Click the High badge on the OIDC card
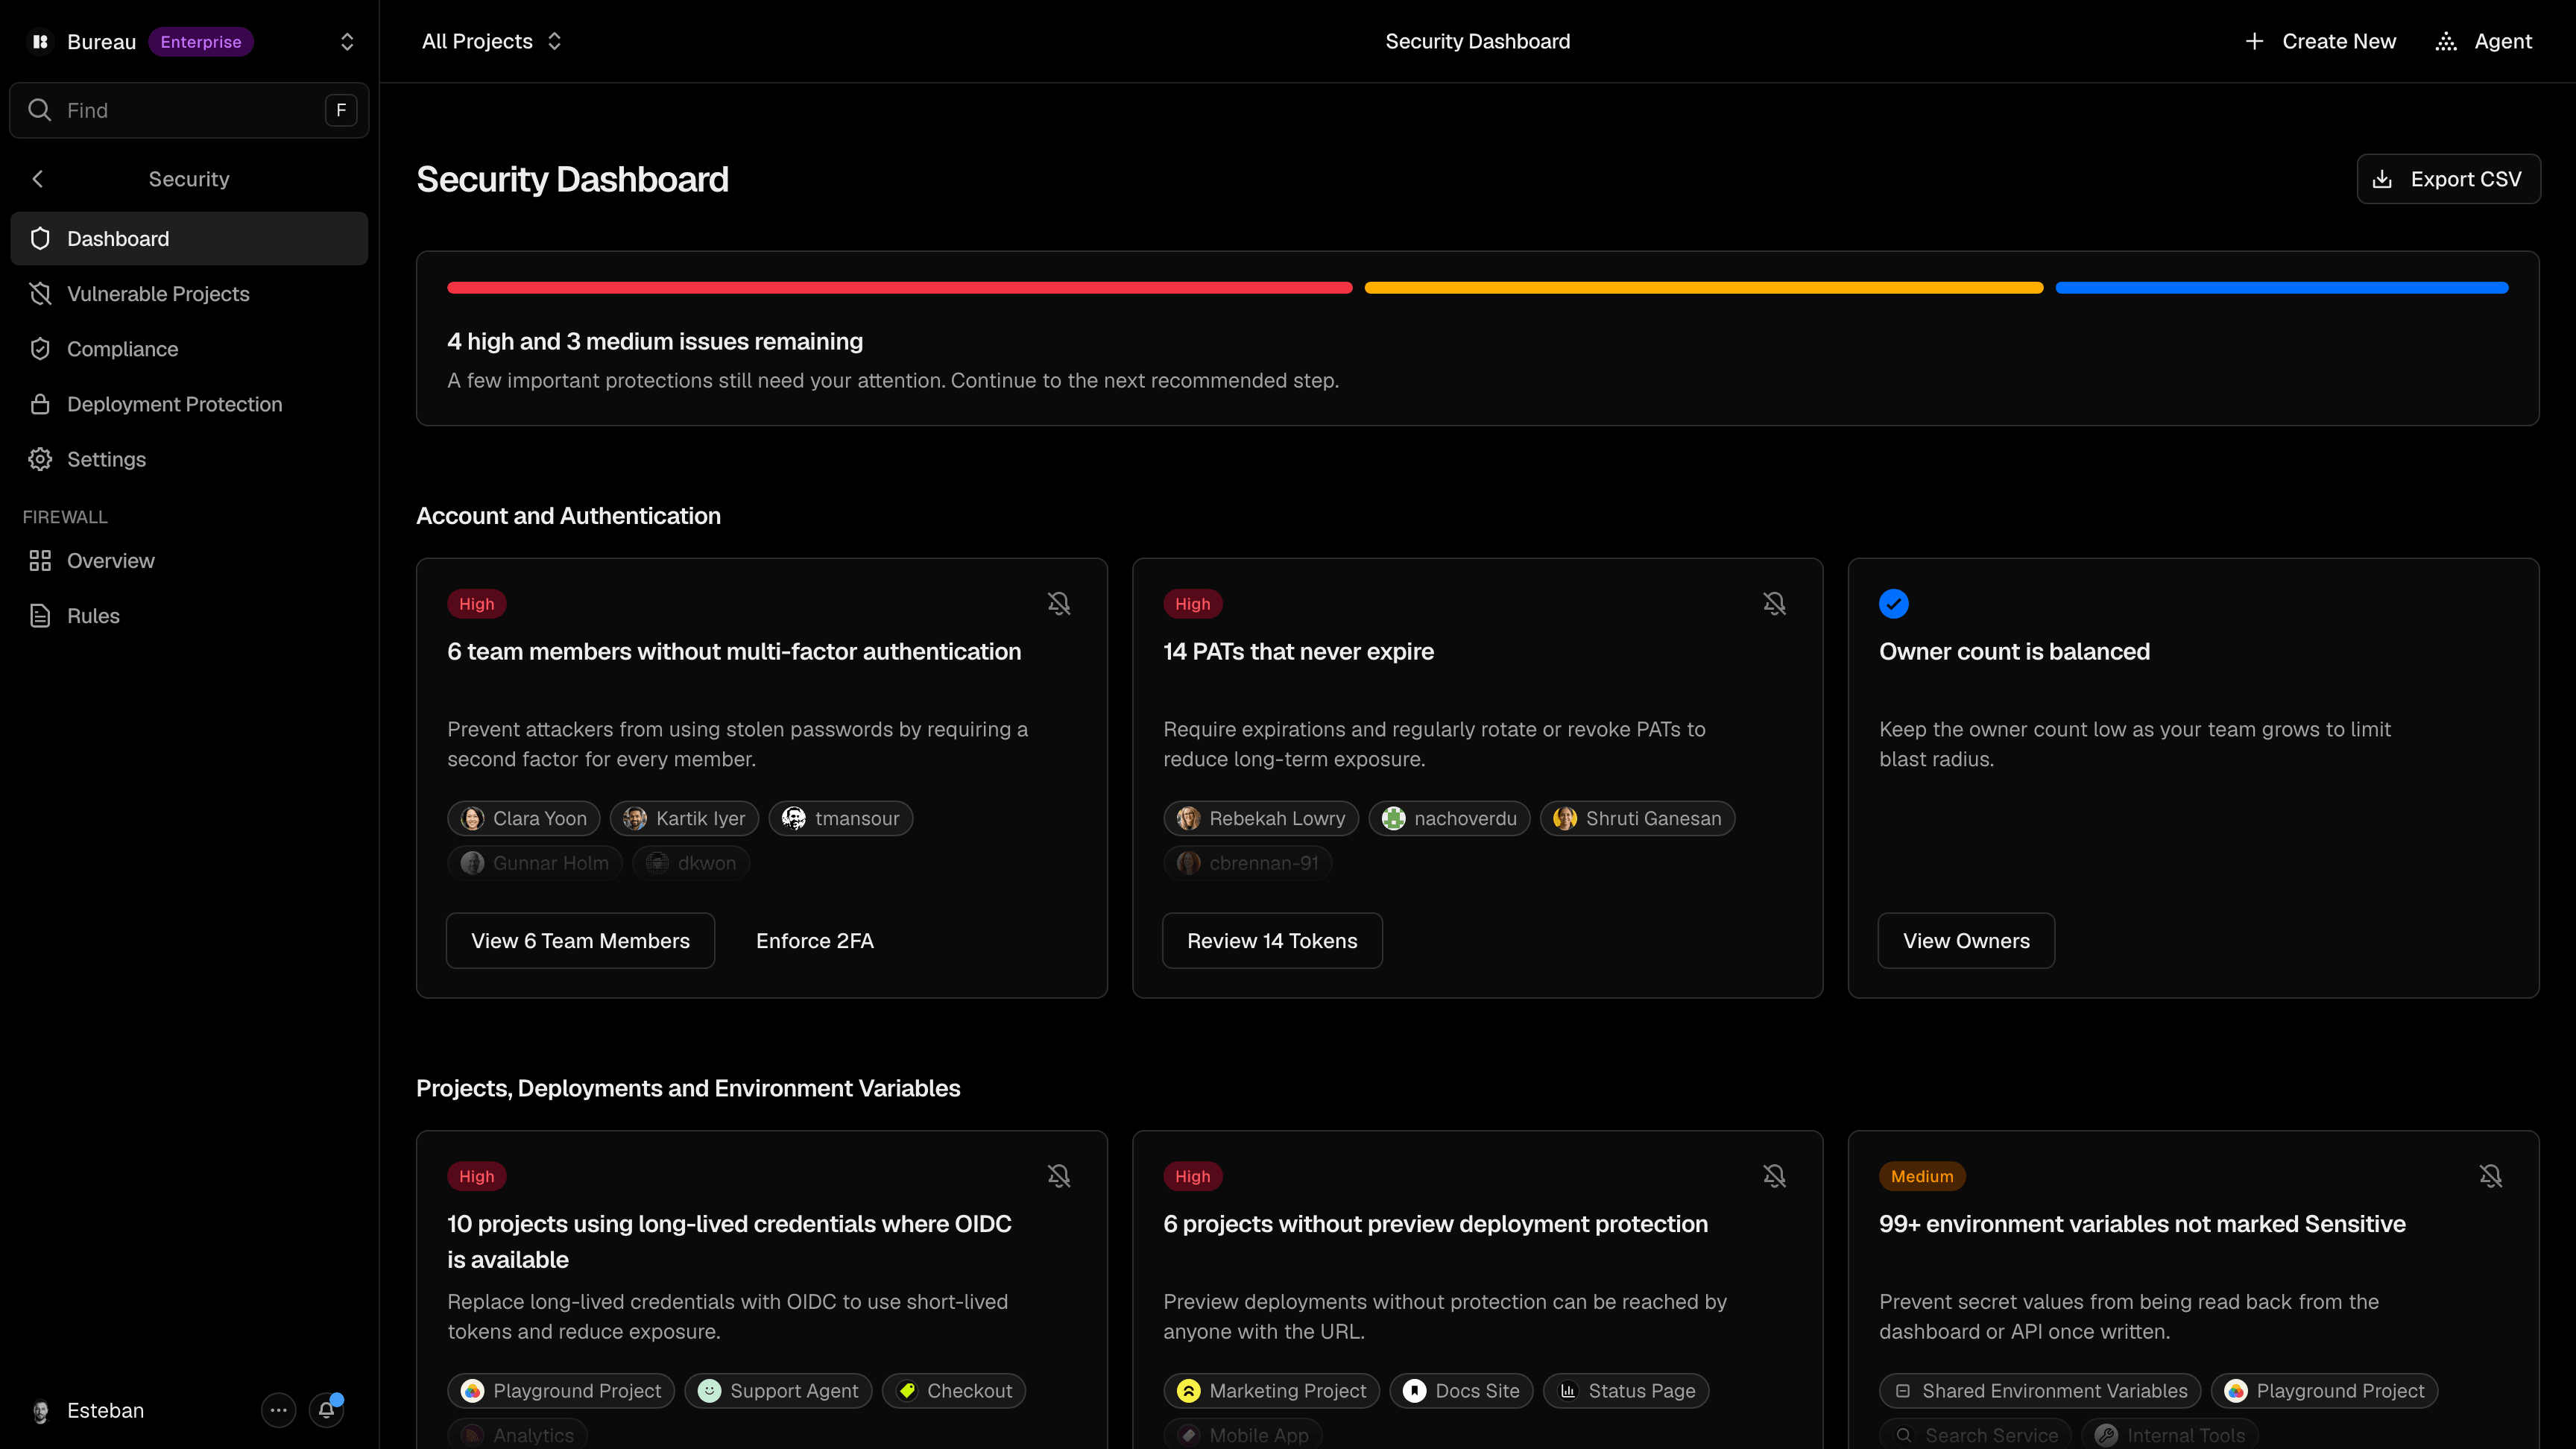This screenshot has height=1449, width=2576. click(x=476, y=1177)
